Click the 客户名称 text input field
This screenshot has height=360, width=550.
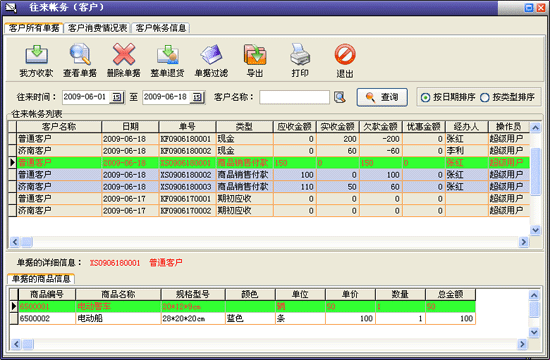pos(295,97)
